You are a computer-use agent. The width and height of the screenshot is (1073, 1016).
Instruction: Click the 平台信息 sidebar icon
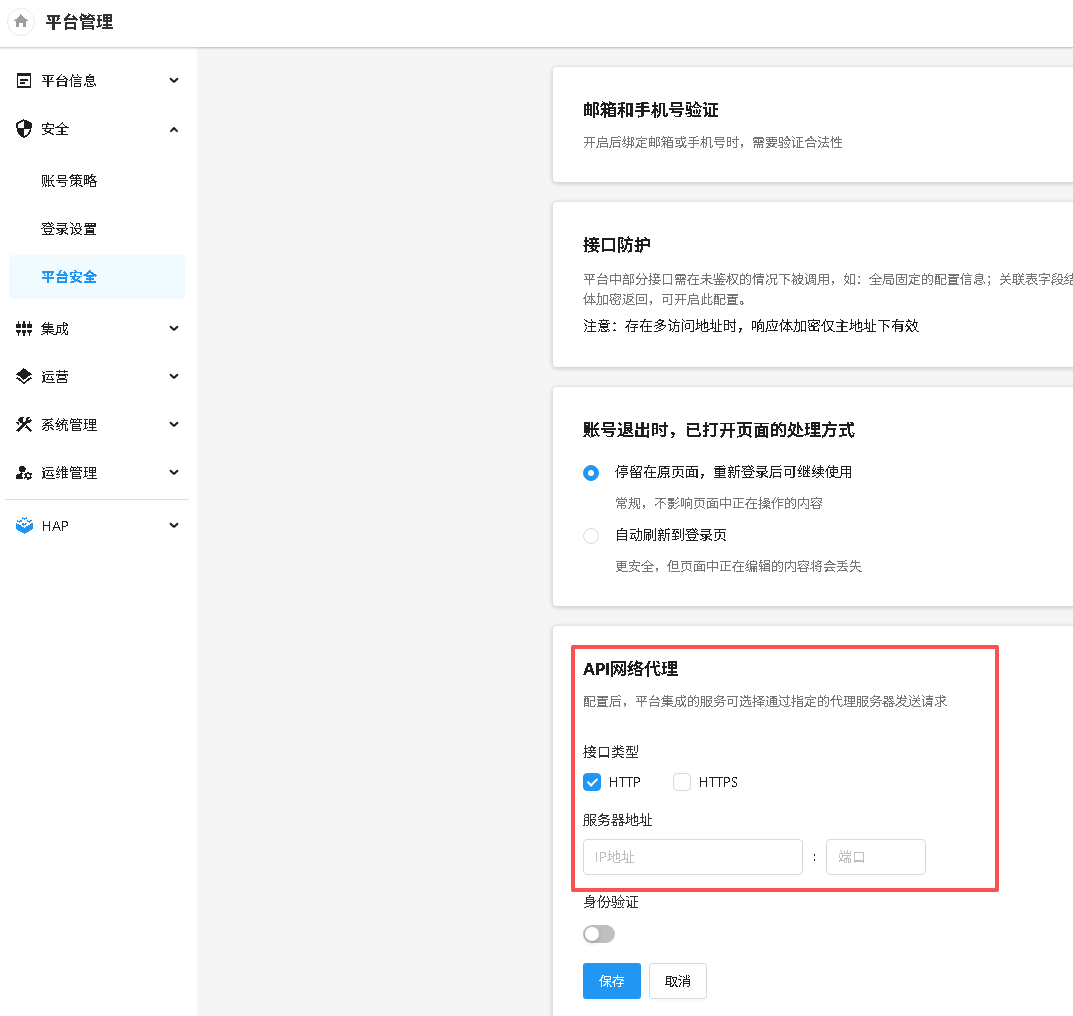[25, 81]
